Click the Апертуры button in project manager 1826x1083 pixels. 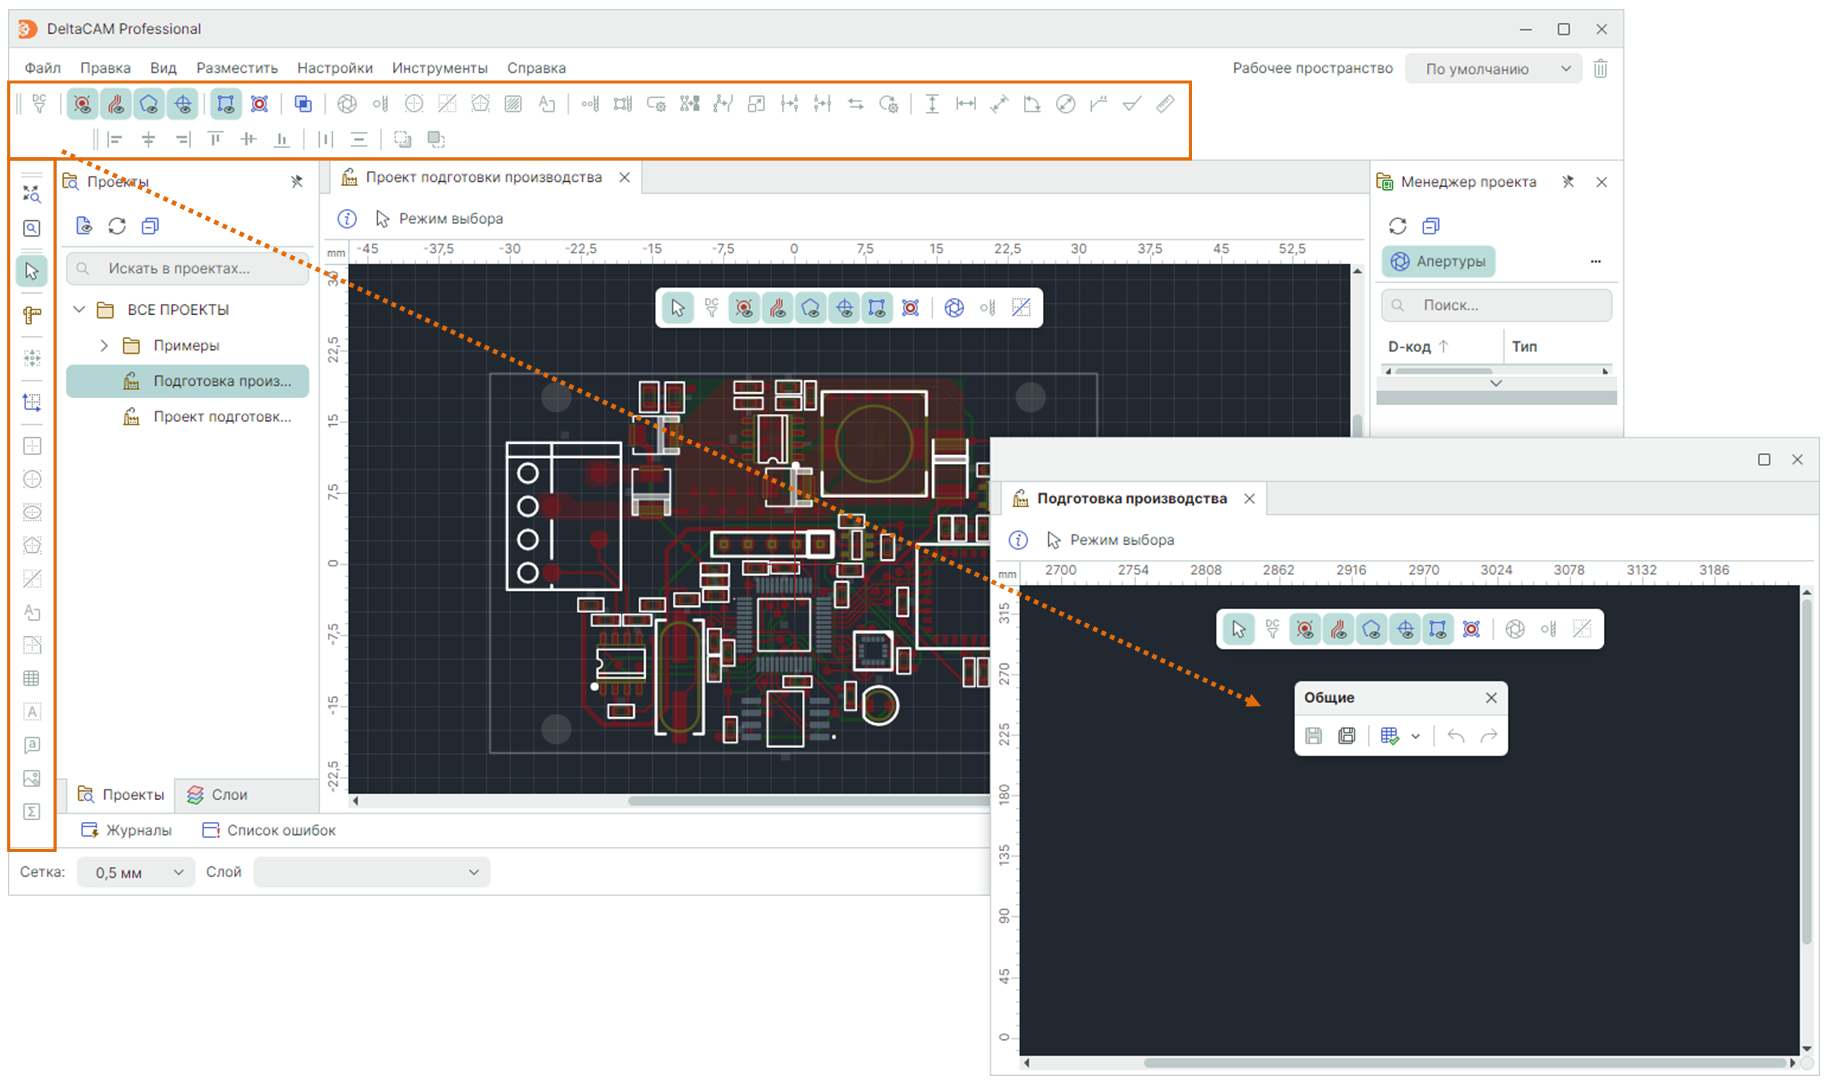coord(1438,261)
